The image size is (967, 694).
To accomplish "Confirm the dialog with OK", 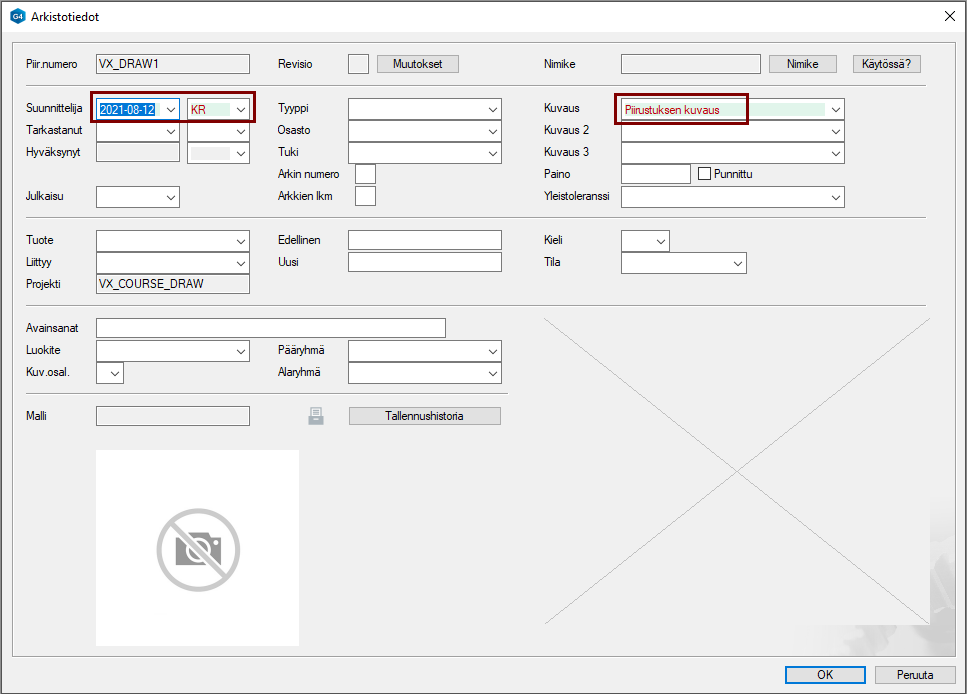I will tap(824, 675).
